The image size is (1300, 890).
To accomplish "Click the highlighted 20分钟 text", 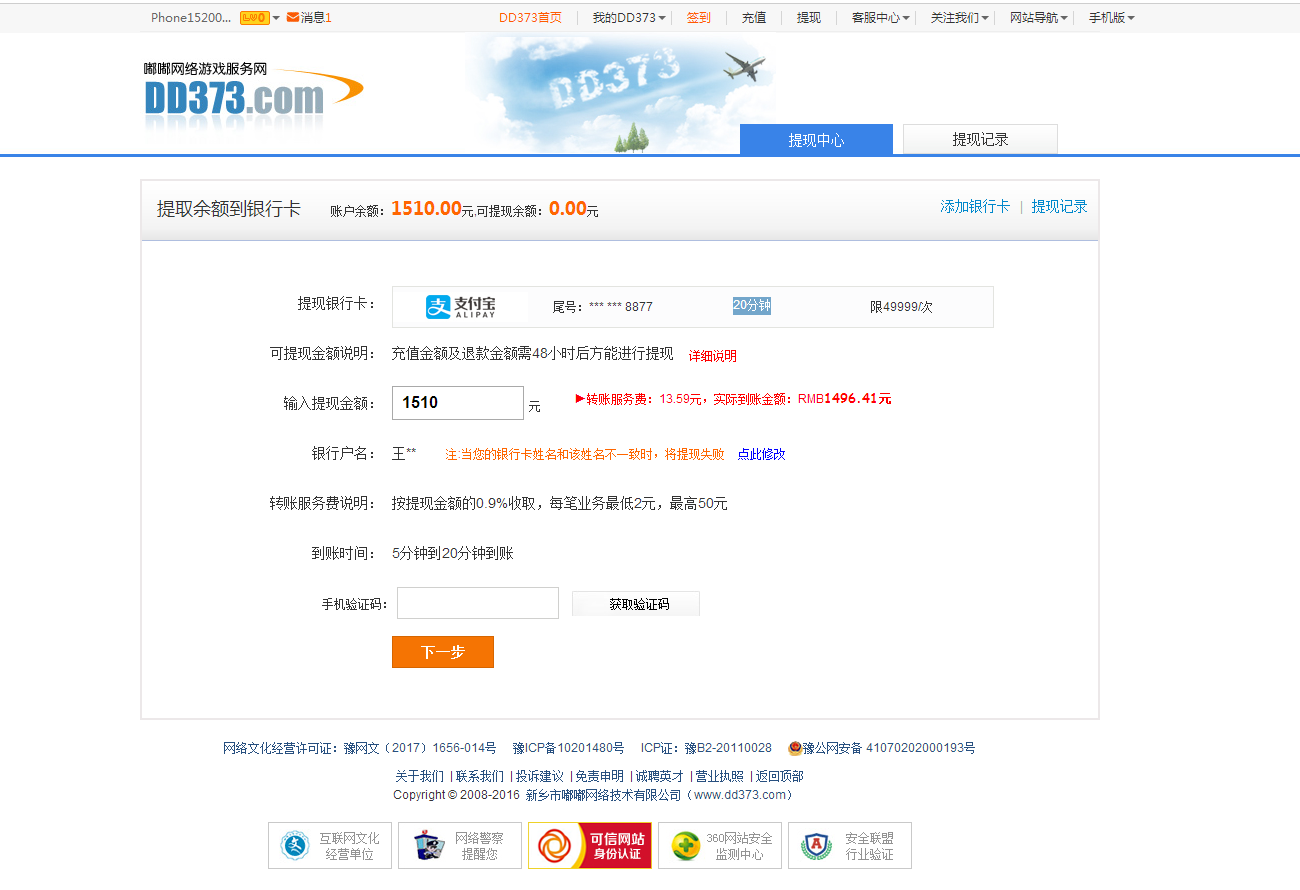I will pos(752,306).
